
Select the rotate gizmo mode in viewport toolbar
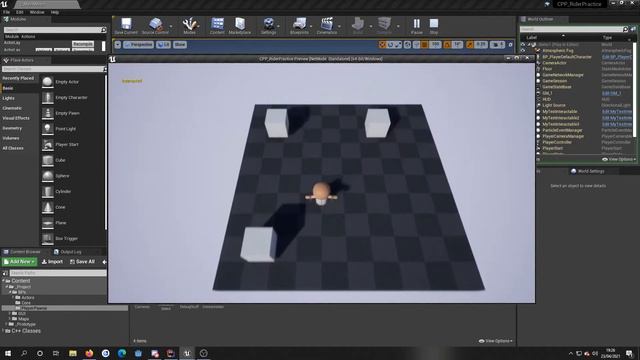[x=390, y=44]
